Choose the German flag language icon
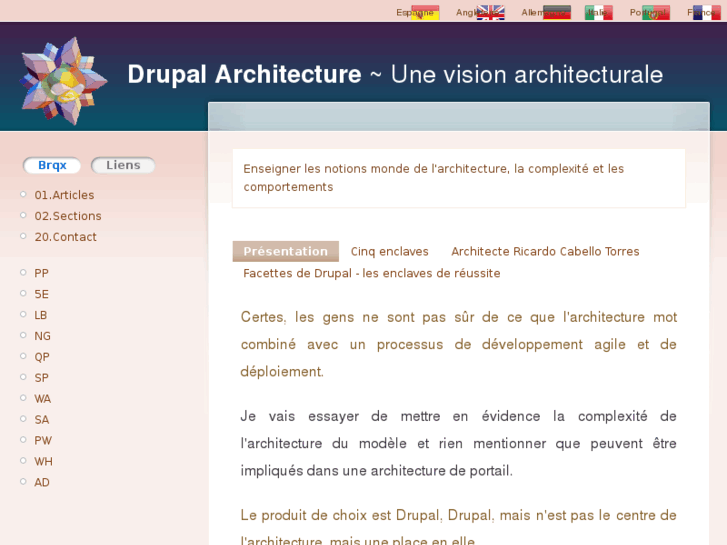The height and width of the screenshot is (545, 727). coord(557,13)
